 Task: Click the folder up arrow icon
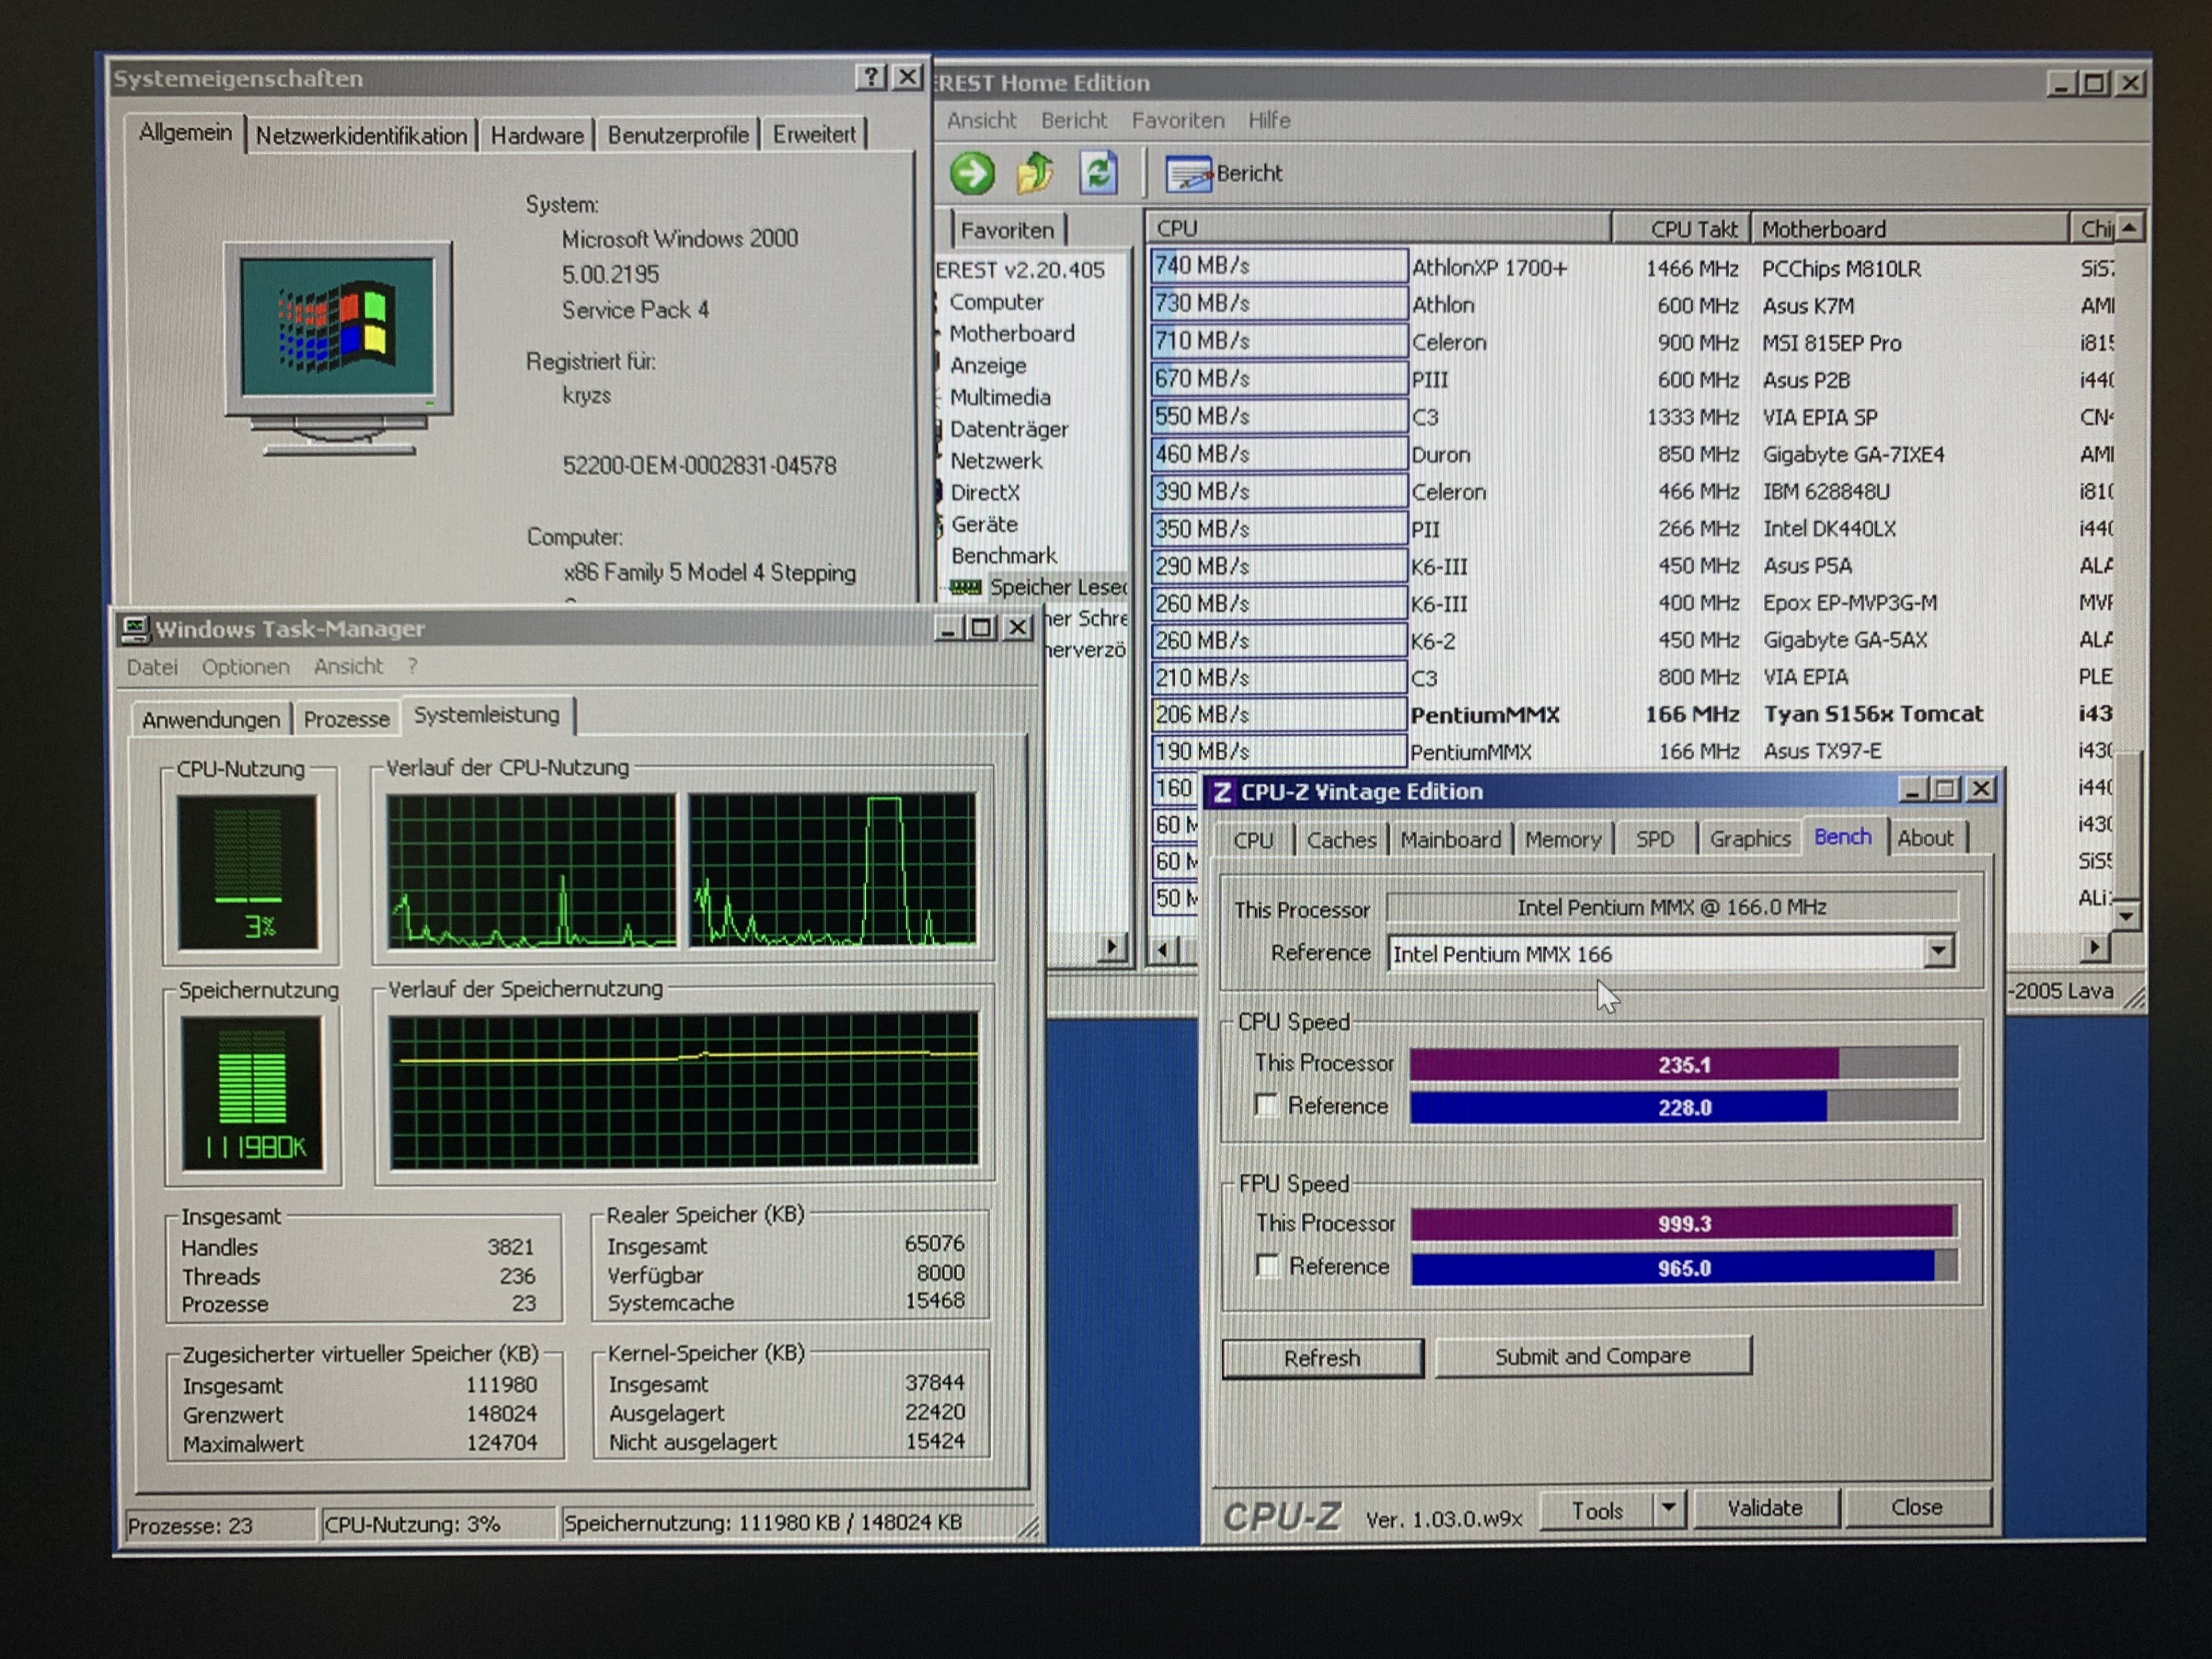pyautogui.click(x=1035, y=174)
